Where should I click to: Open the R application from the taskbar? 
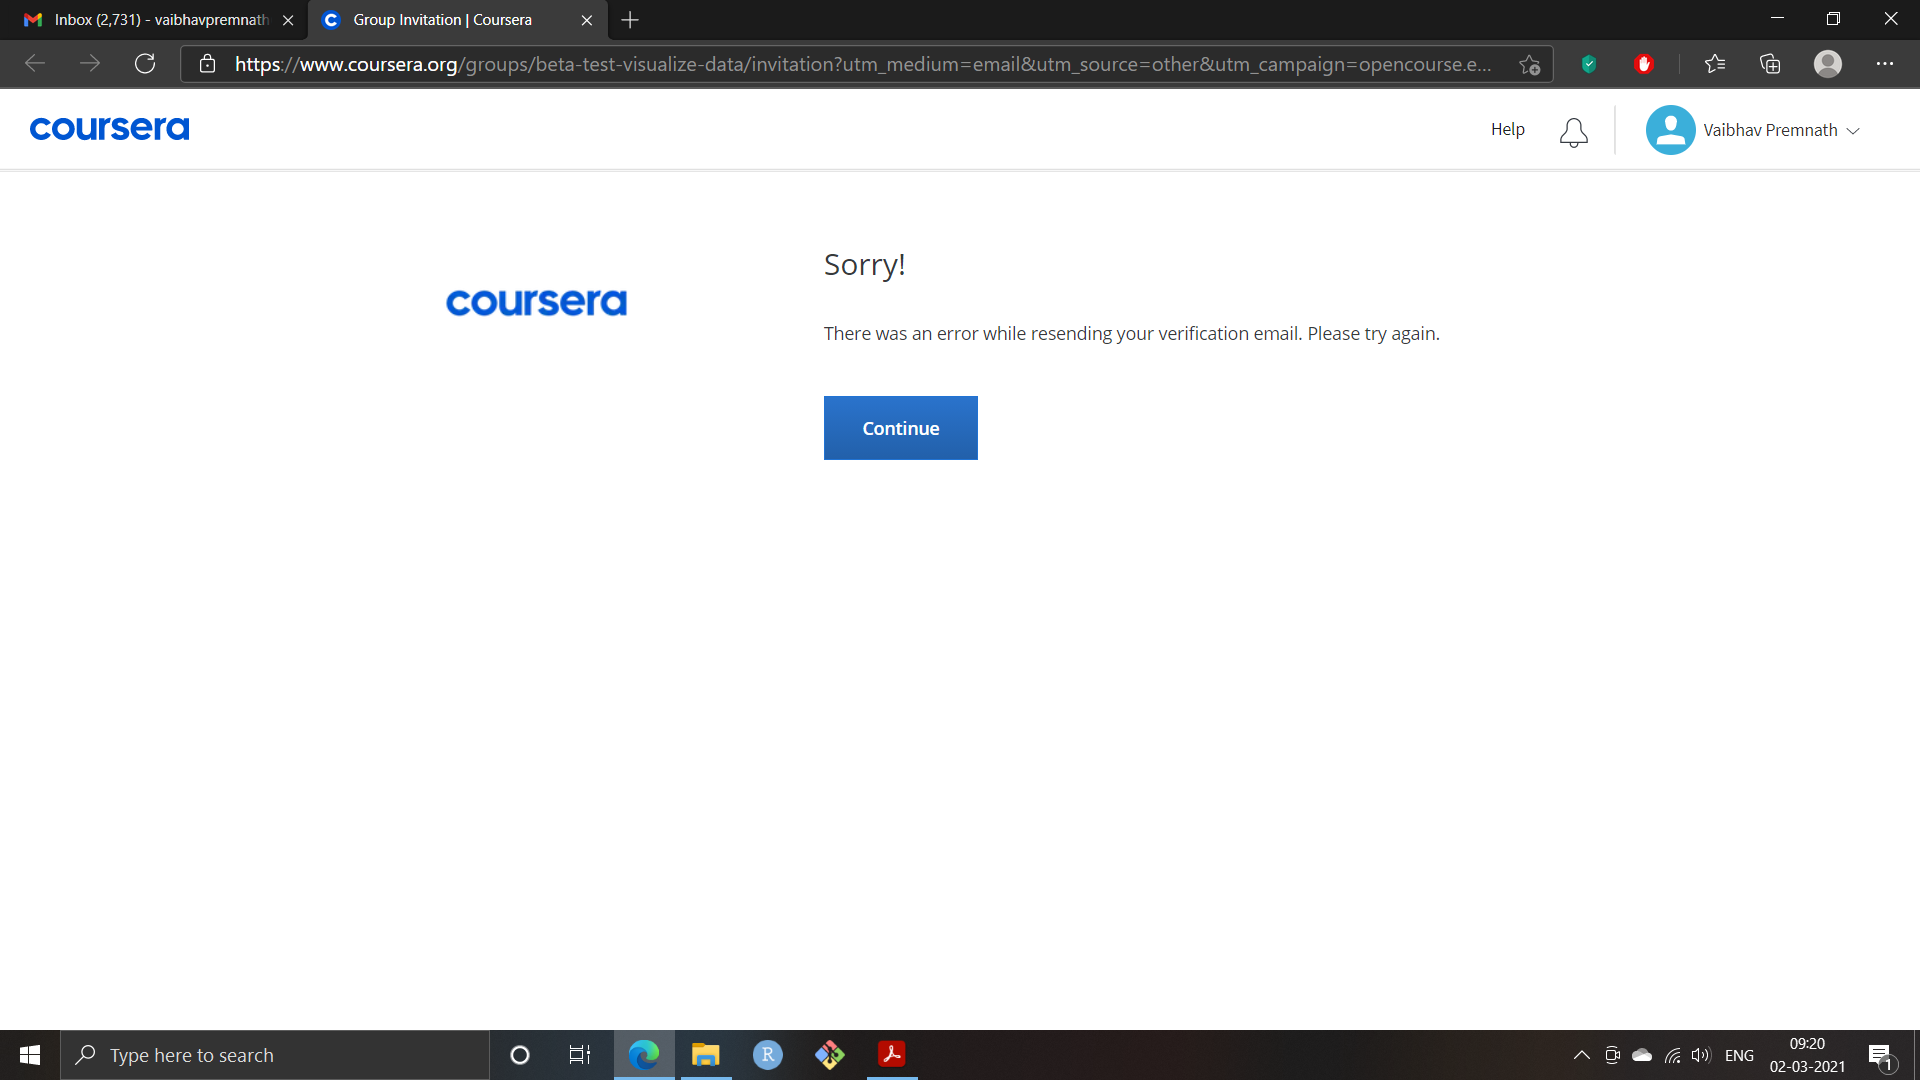coord(768,1055)
